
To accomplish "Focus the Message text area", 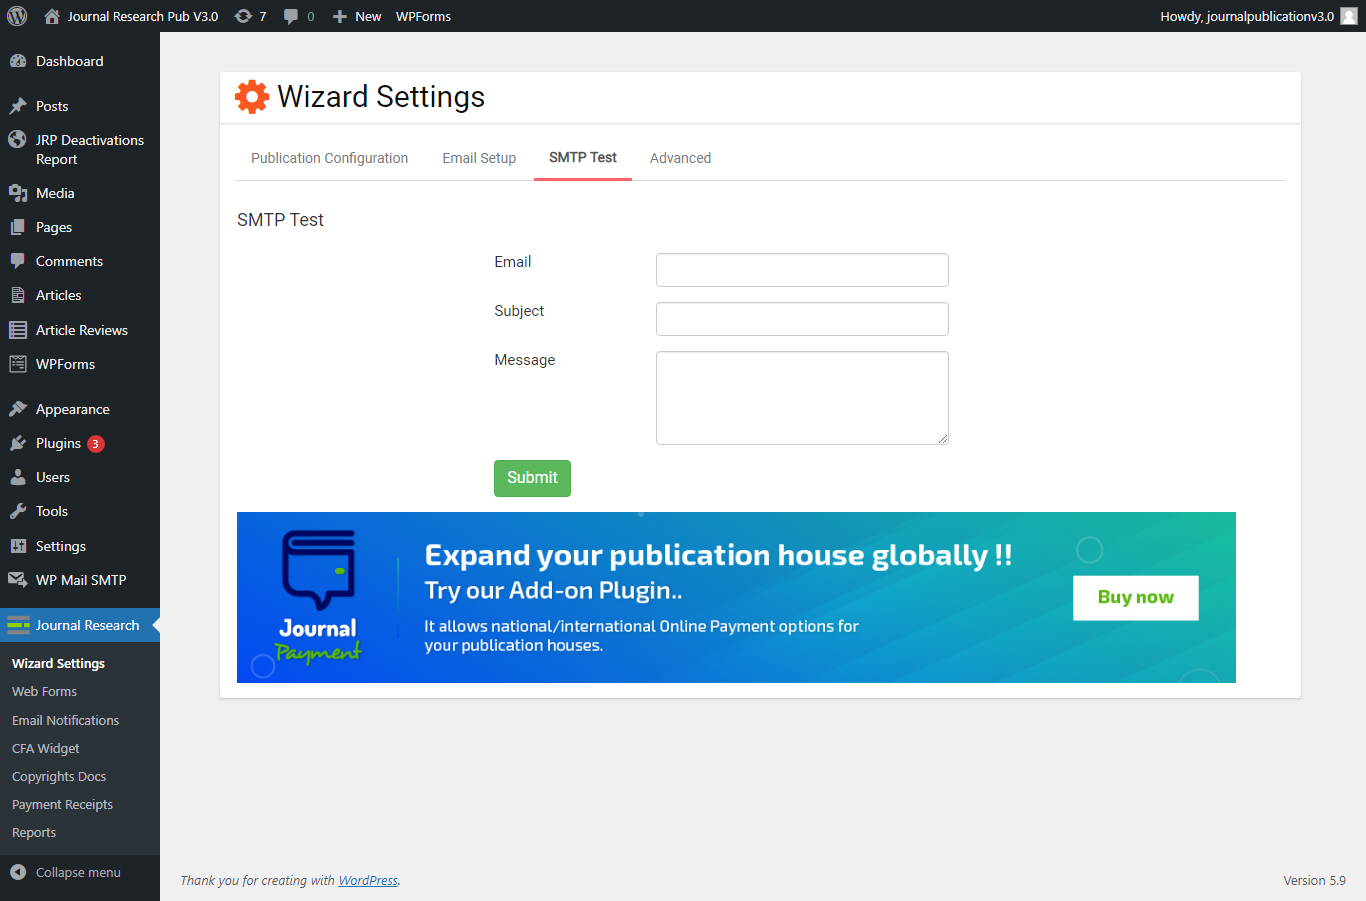I will coord(802,398).
